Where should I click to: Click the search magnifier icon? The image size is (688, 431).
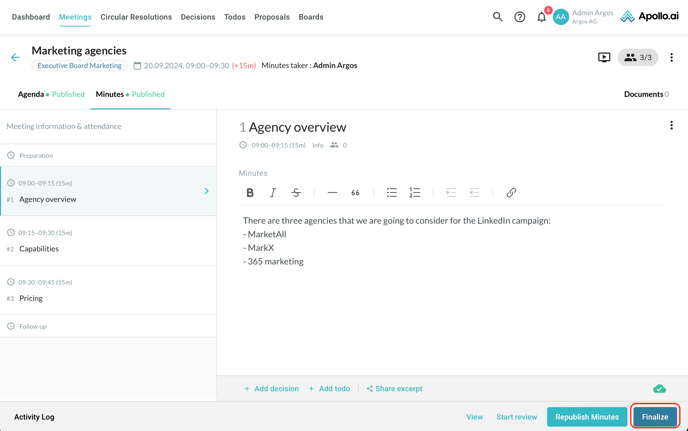coord(497,17)
